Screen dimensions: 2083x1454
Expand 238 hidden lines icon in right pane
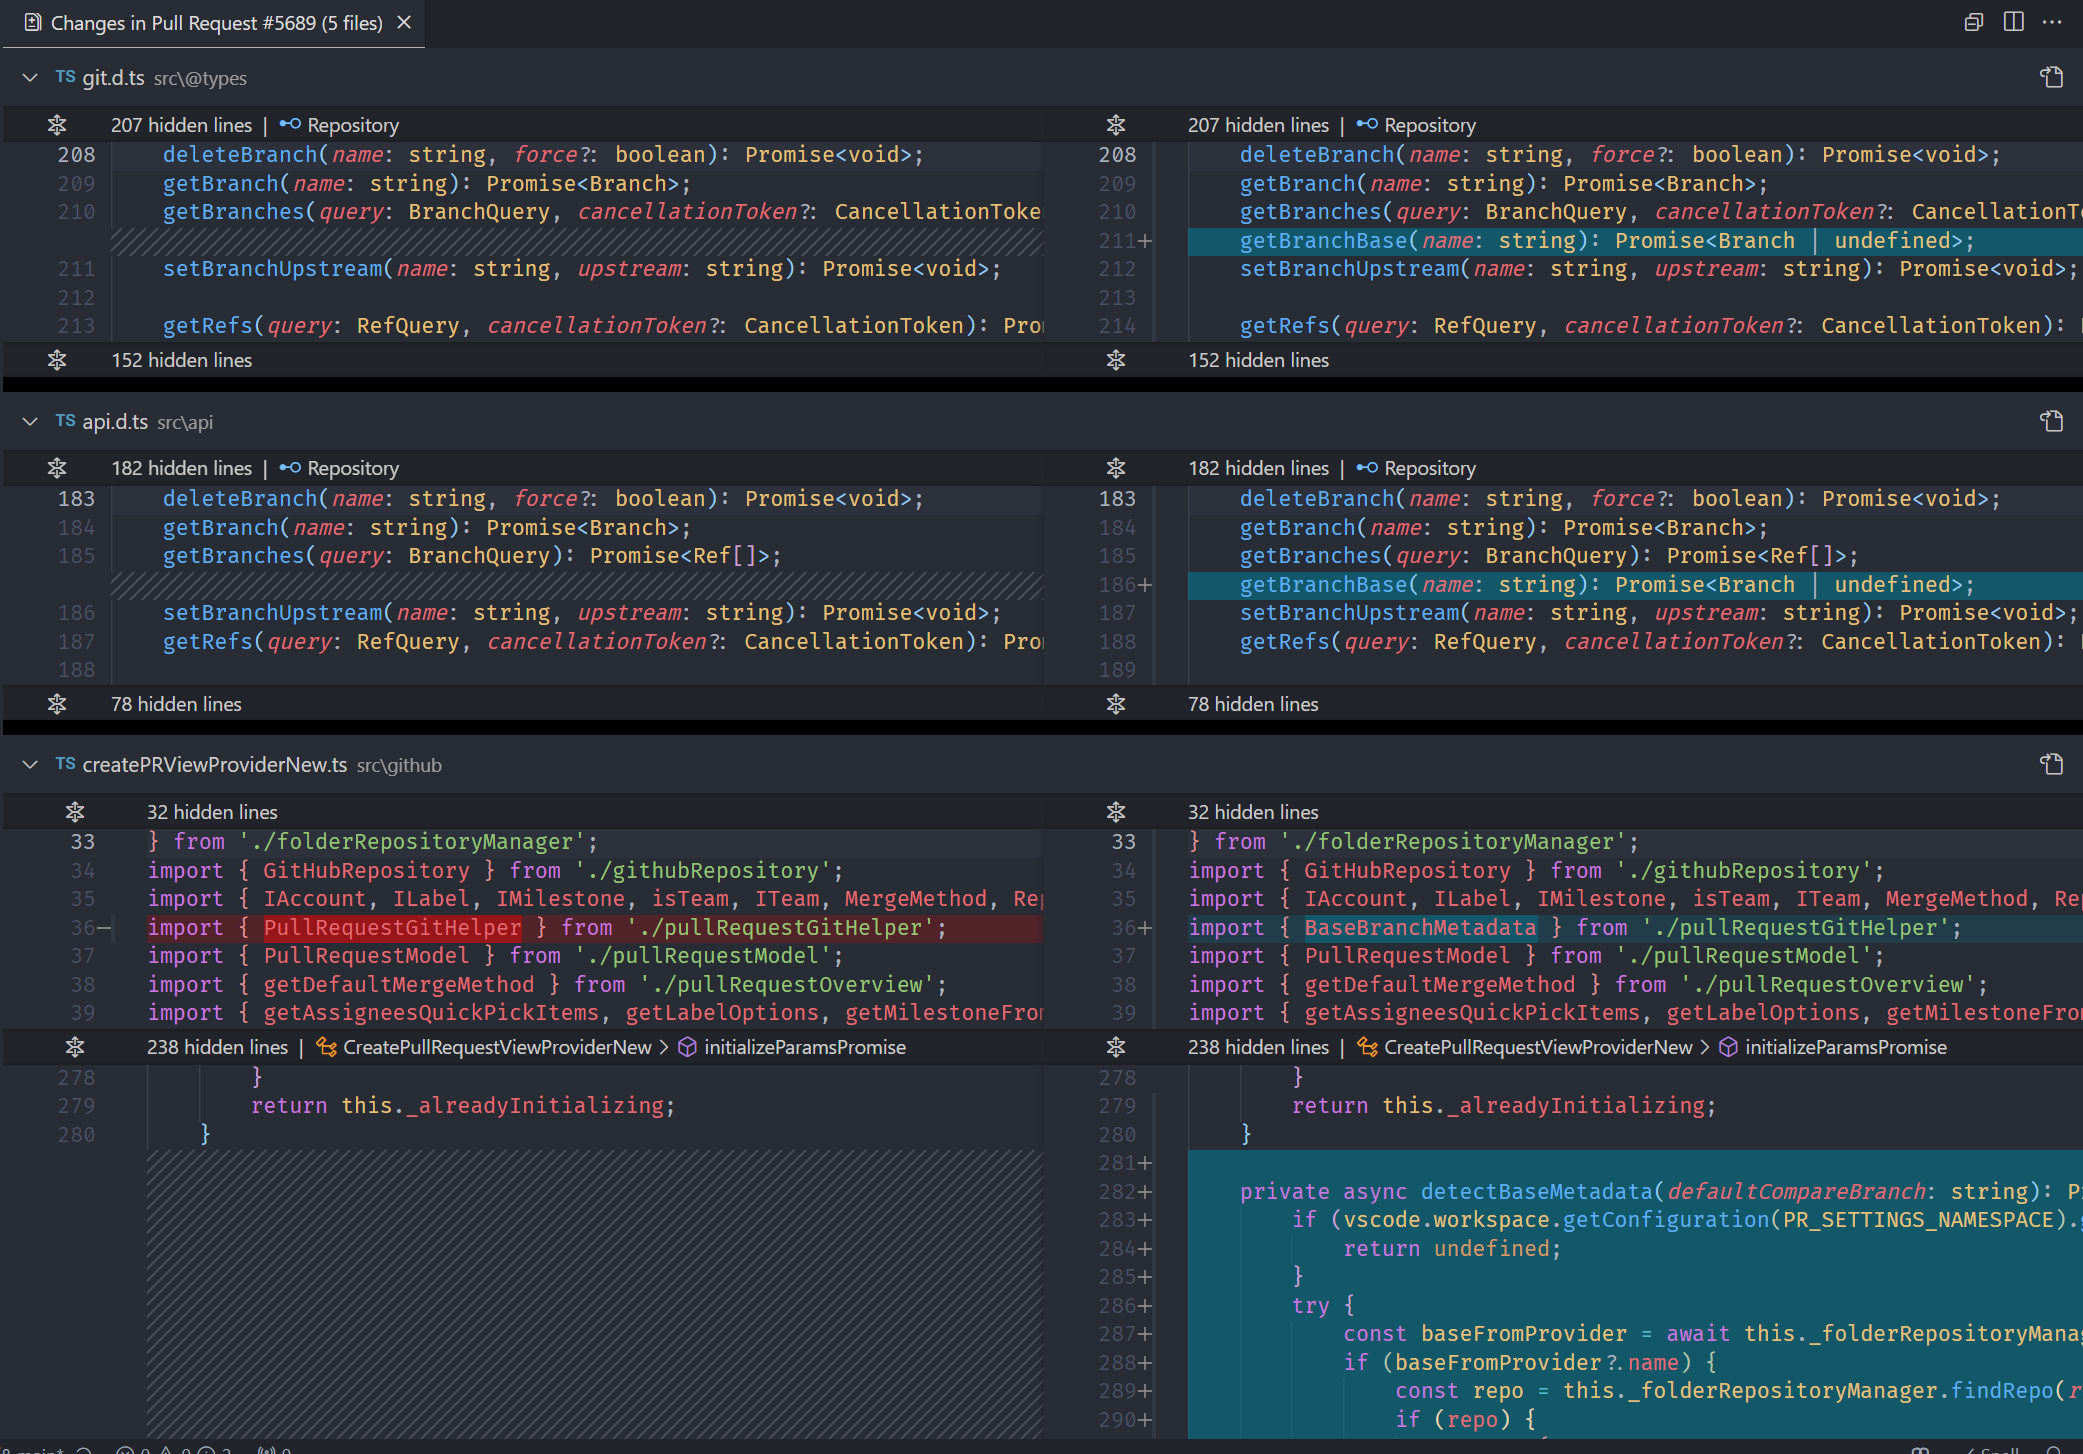(1116, 1047)
